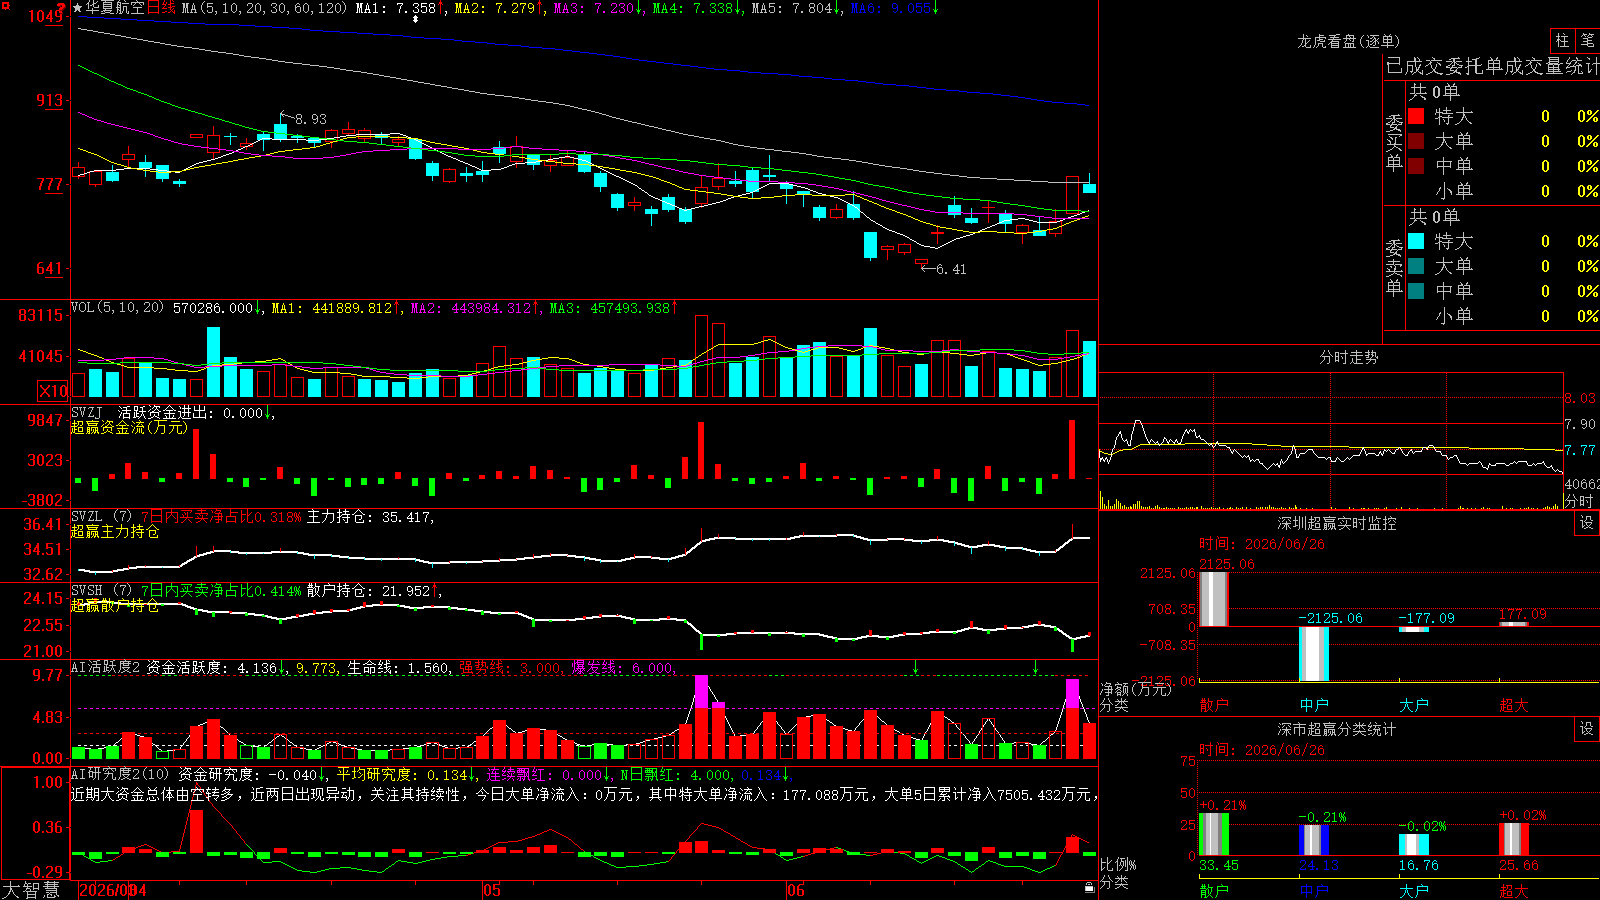Click the 连续飘红: 0.000 label
This screenshot has width=1600, height=900.
pyautogui.click(x=544, y=774)
